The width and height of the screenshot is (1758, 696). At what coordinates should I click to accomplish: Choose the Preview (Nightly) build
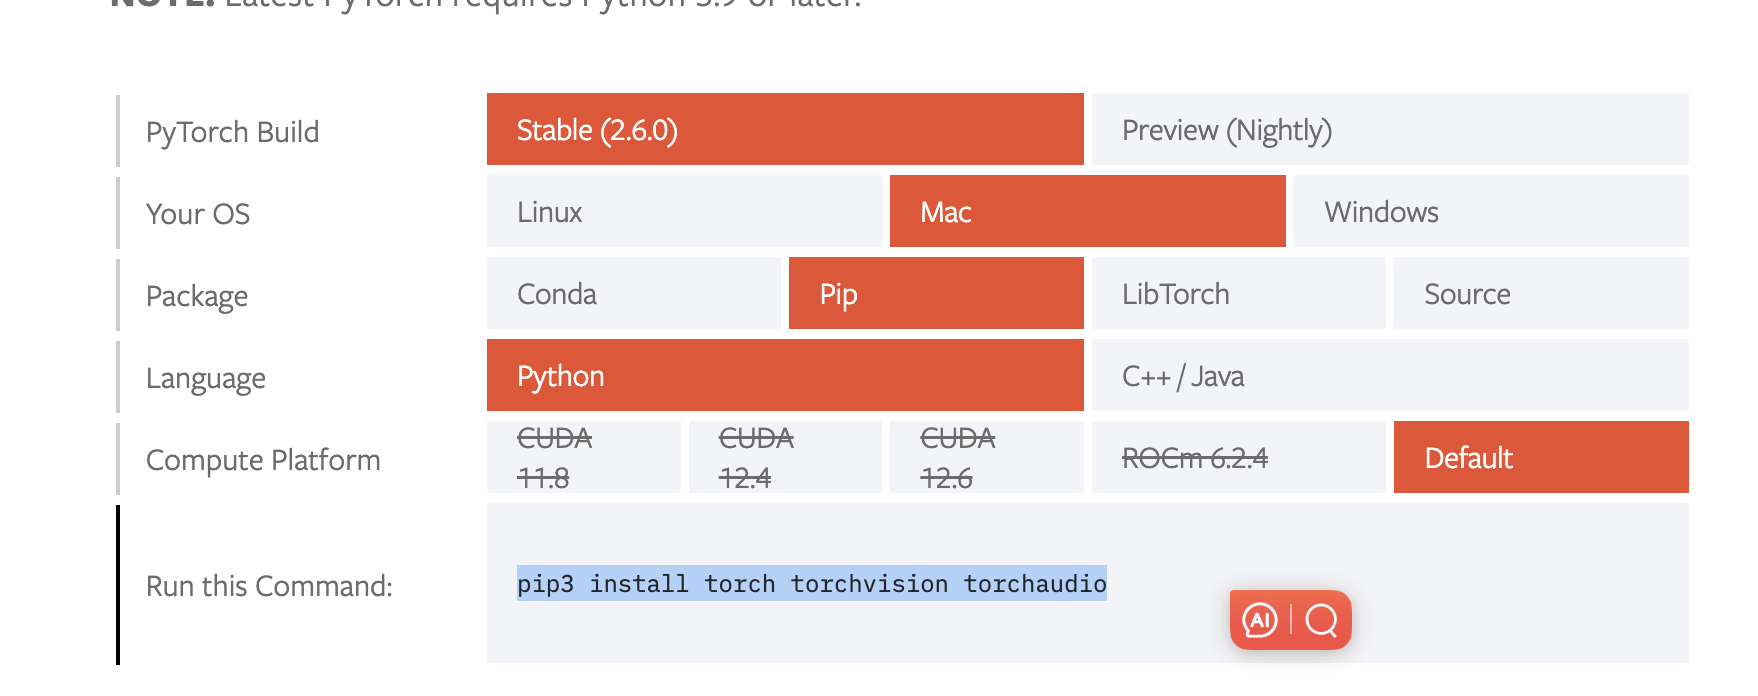click(x=1389, y=130)
